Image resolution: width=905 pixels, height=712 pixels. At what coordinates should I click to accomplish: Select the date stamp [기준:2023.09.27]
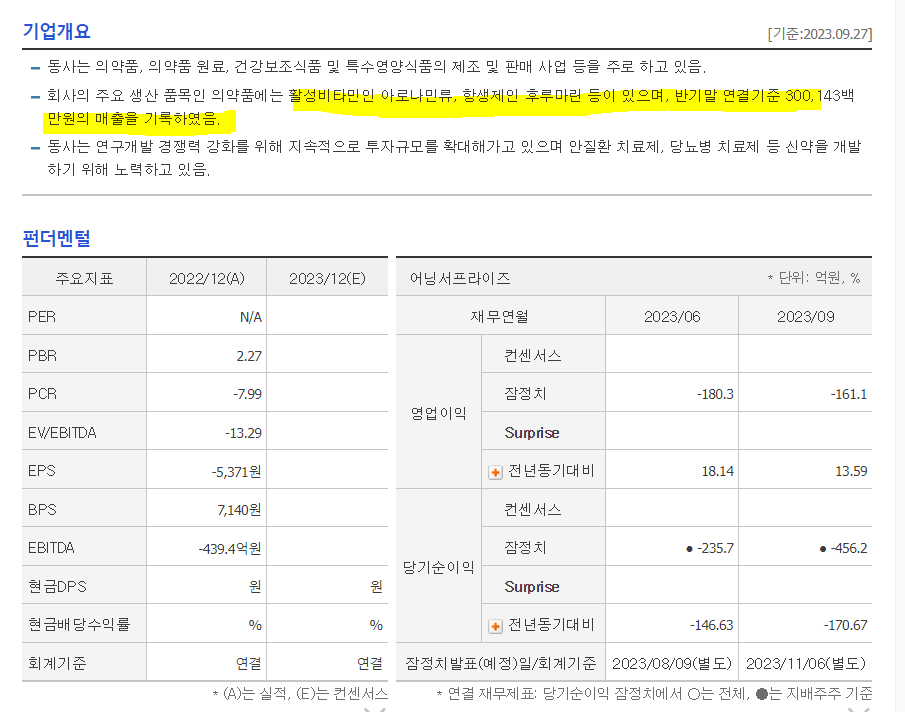coord(820,34)
